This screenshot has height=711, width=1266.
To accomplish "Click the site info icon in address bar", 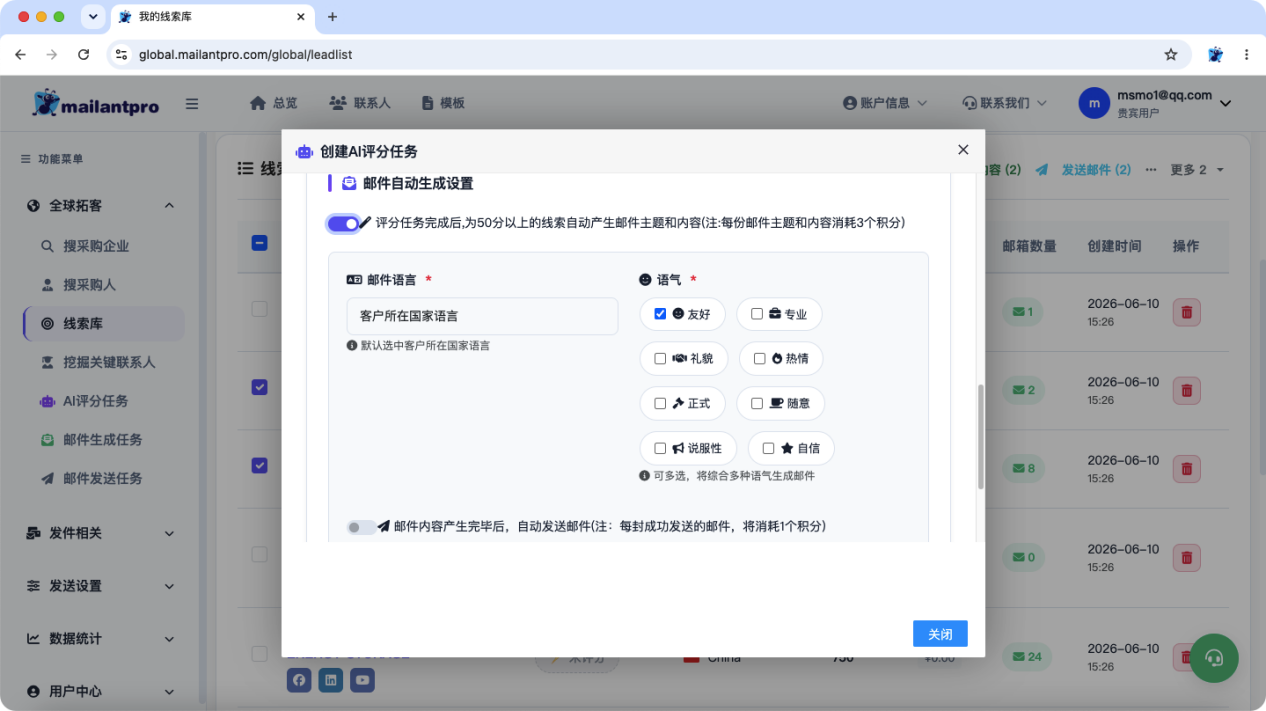I will pos(122,55).
